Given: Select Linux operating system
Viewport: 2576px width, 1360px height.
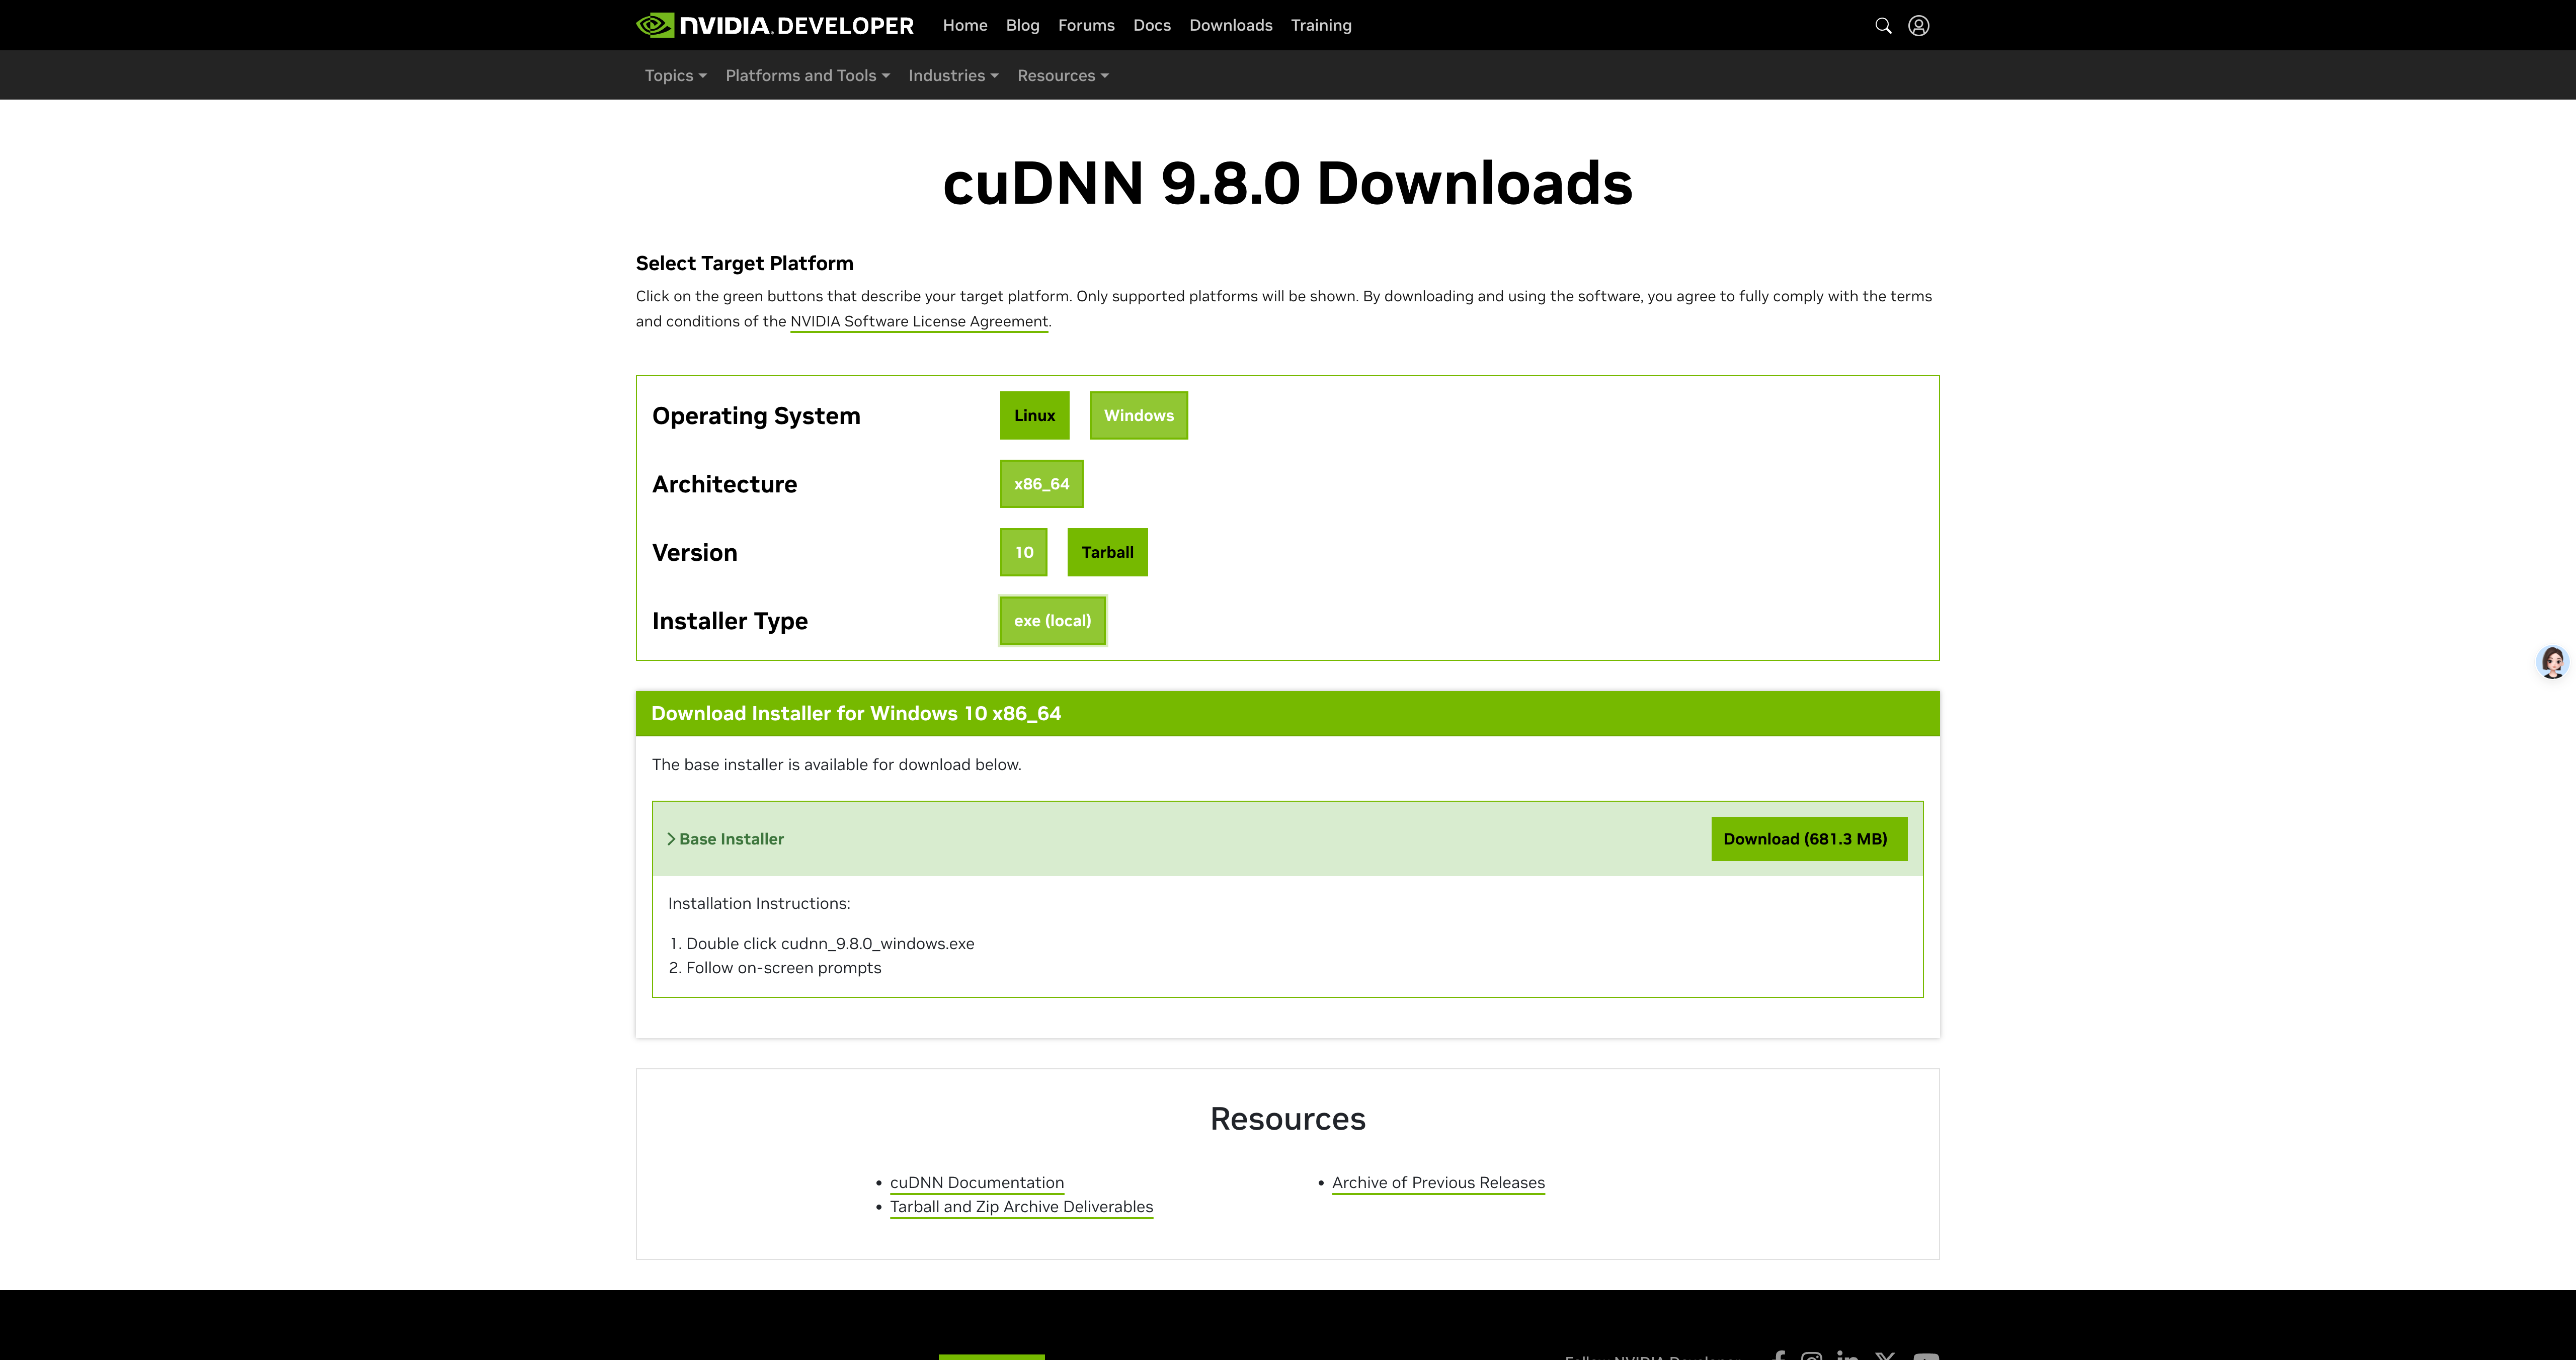Looking at the screenshot, I should [1034, 415].
